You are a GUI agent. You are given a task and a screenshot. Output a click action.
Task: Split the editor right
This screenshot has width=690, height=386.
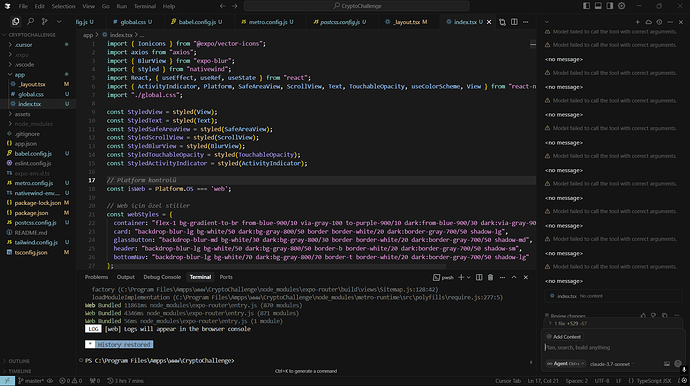(x=514, y=22)
